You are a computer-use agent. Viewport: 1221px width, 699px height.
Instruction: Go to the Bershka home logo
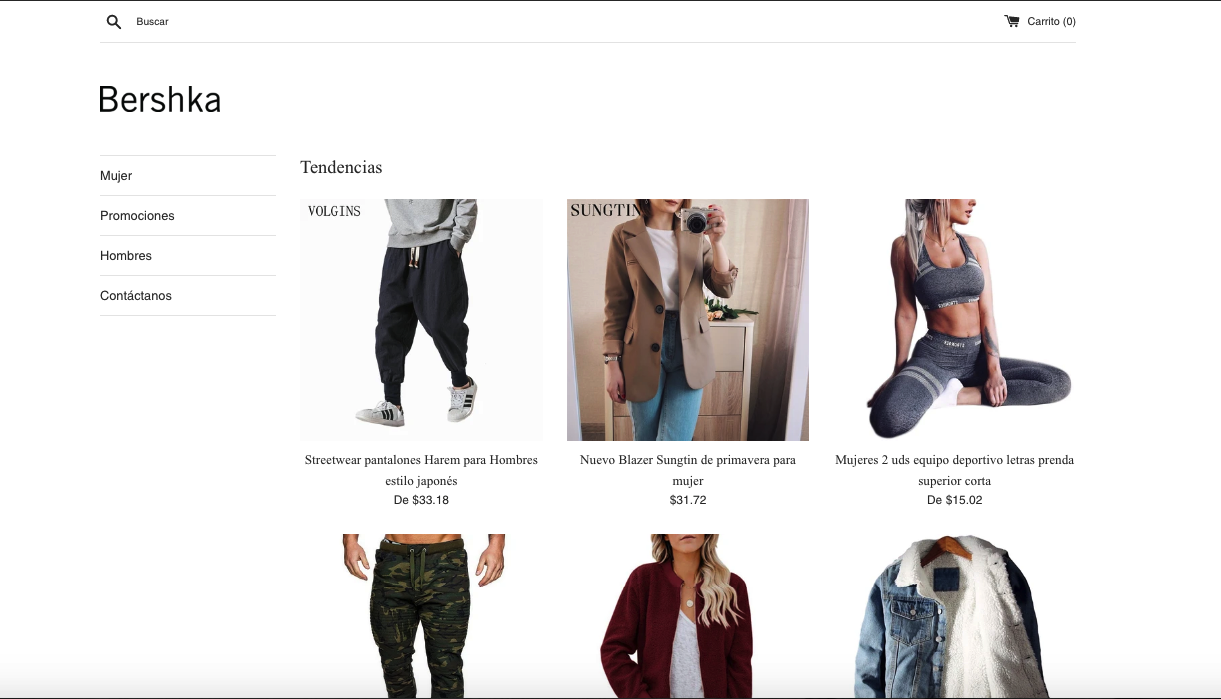click(160, 99)
